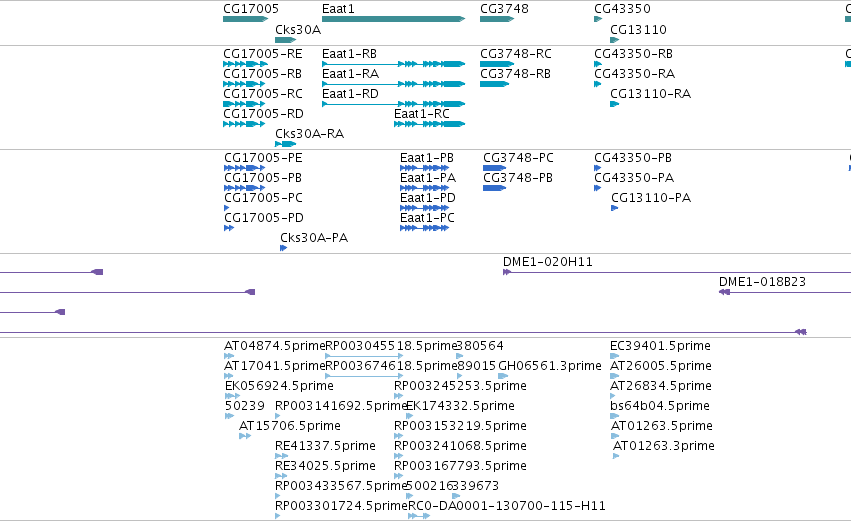Viewport: 851px width, 521px height.
Task: Select the DME1-018B23 clone feature
Action: (x=785, y=293)
